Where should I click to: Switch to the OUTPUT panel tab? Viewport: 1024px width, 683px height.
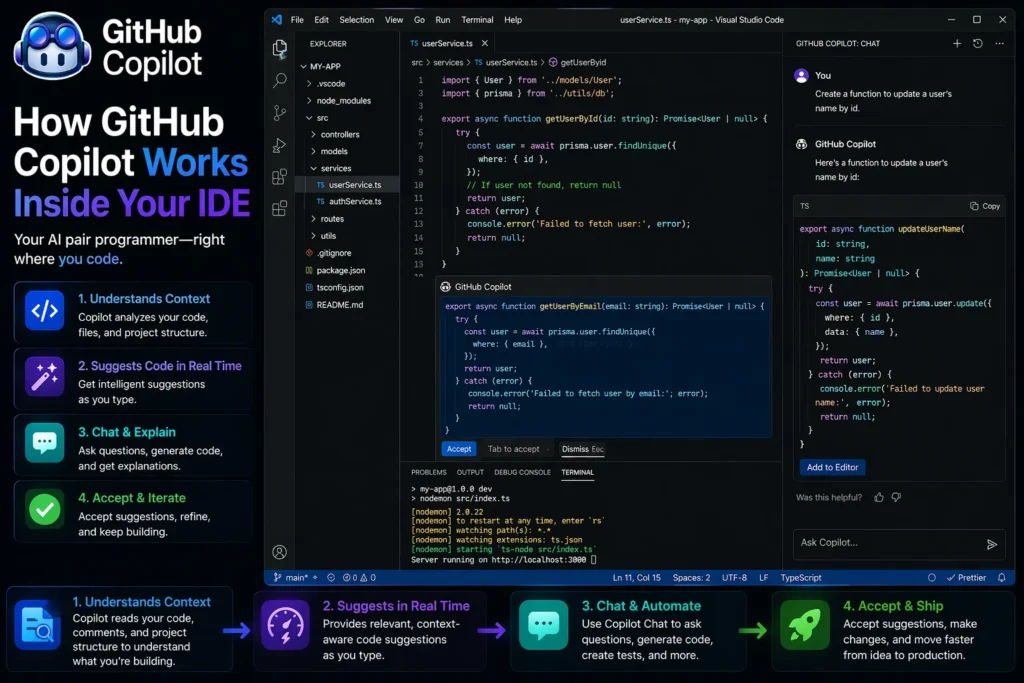pyautogui.click(x=470, y=472)
